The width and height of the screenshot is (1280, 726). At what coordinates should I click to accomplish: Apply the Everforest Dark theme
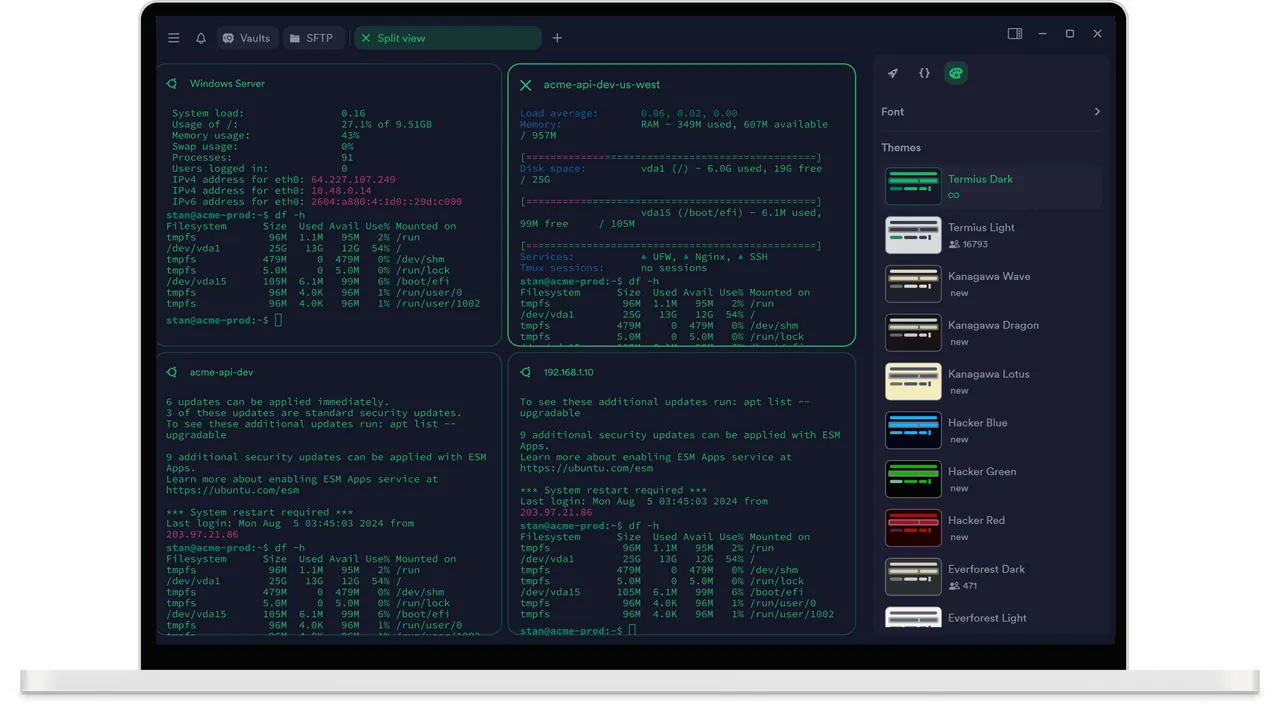913,577
